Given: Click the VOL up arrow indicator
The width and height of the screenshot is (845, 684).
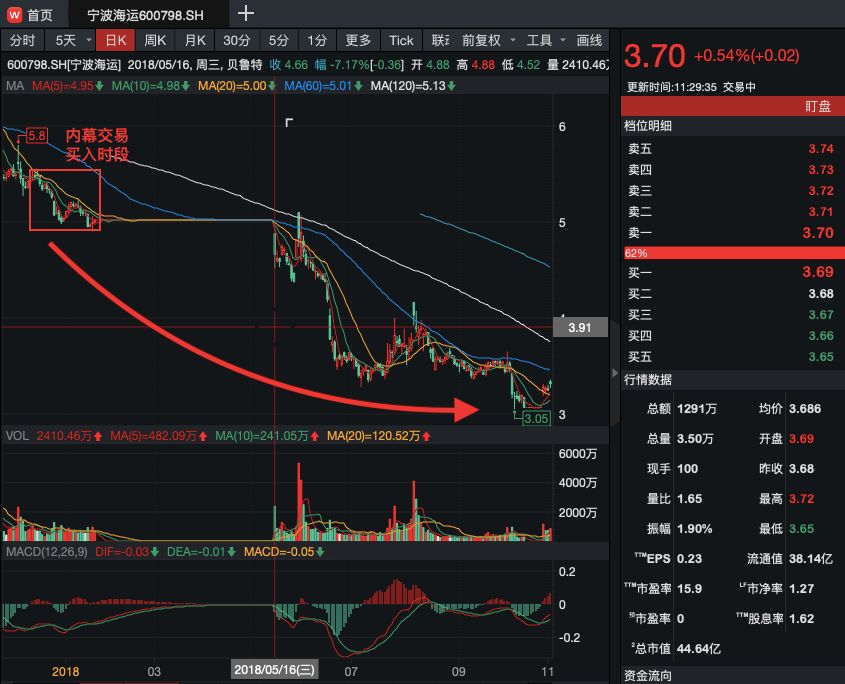Looking at the screenshot, I should click(98, 436).
